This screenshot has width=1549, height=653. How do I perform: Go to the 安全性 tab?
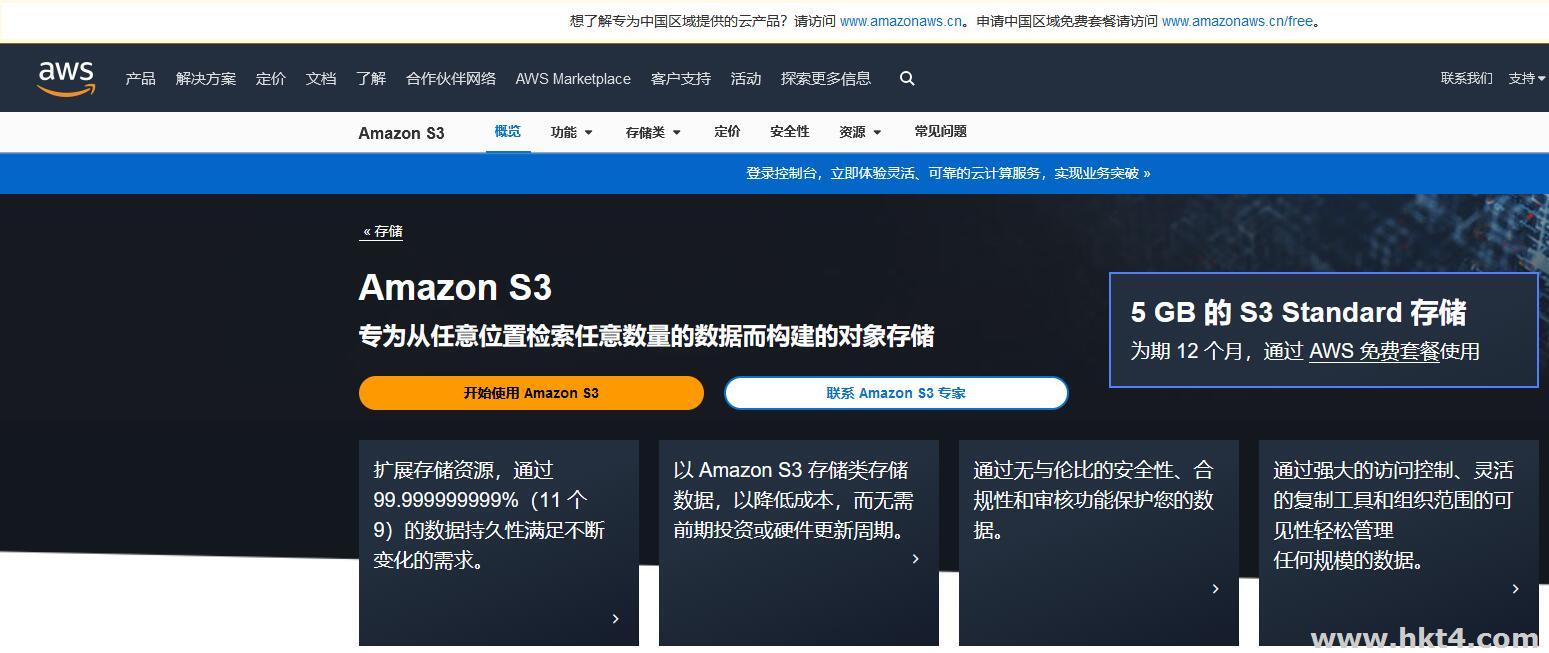point(790,131)
